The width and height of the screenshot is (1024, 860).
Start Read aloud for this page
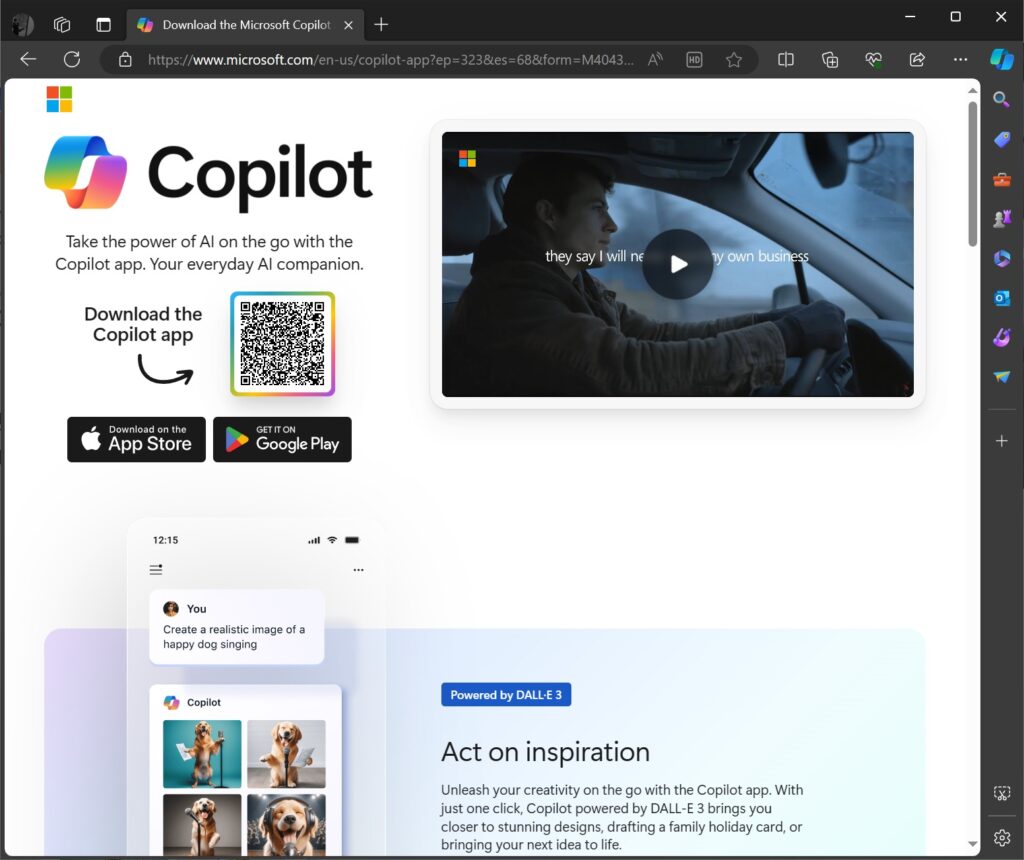coord(655,59)
